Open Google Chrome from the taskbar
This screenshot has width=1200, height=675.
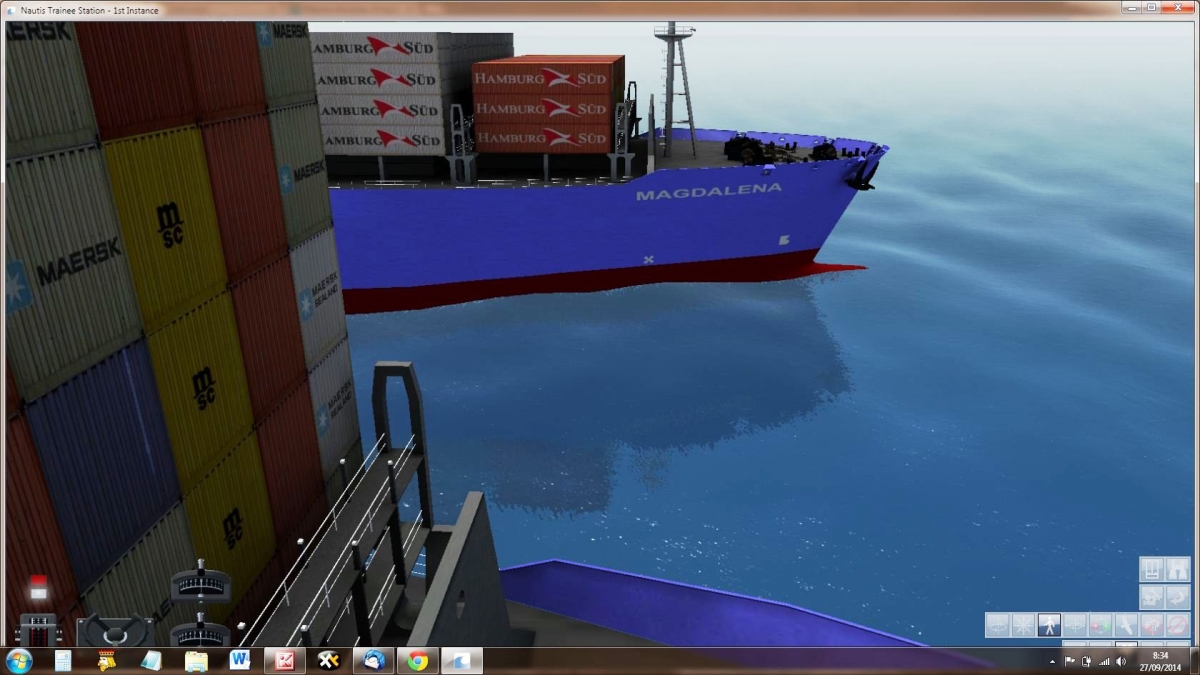[x=418, y=661]
